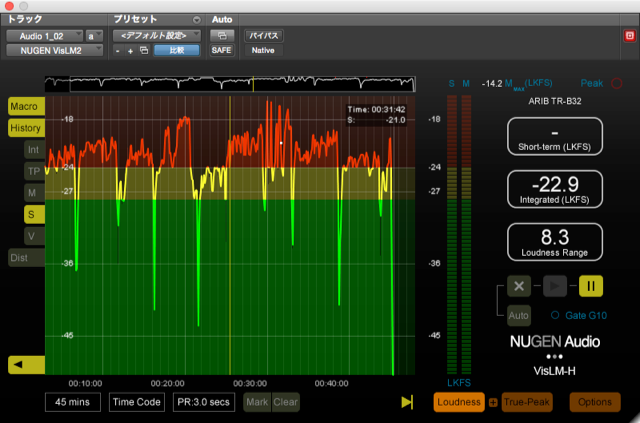Click the Time Code display mode box

pos(137,402)
